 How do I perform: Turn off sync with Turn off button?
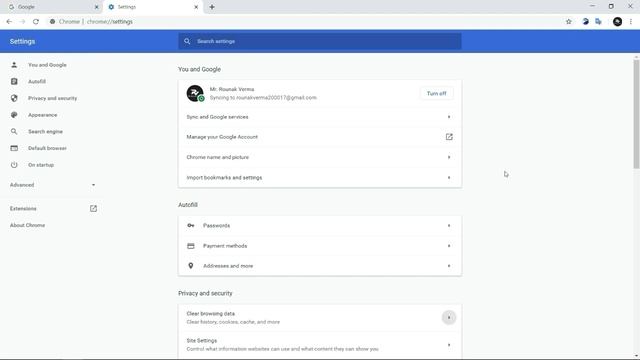tap(436, 93)
